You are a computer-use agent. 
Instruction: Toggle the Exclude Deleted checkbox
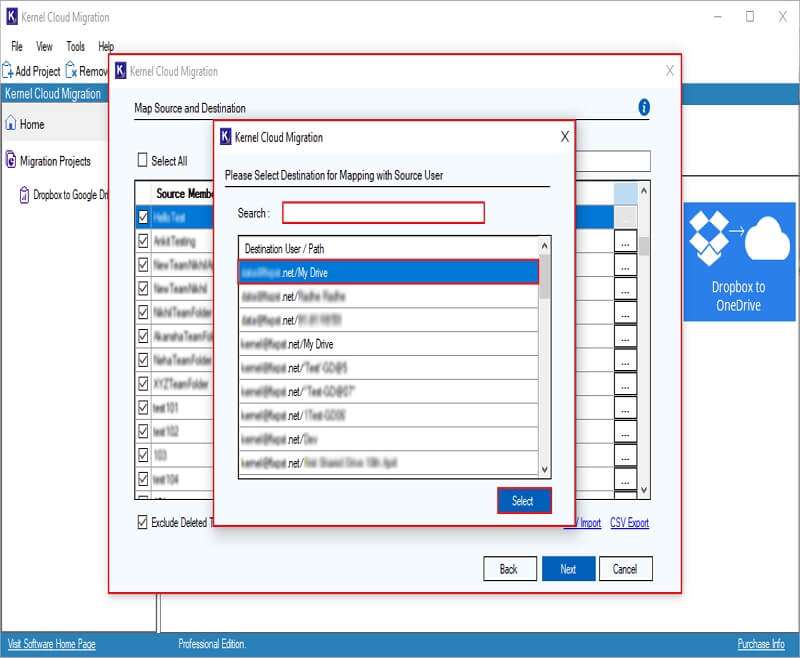(x=142, y=522)
